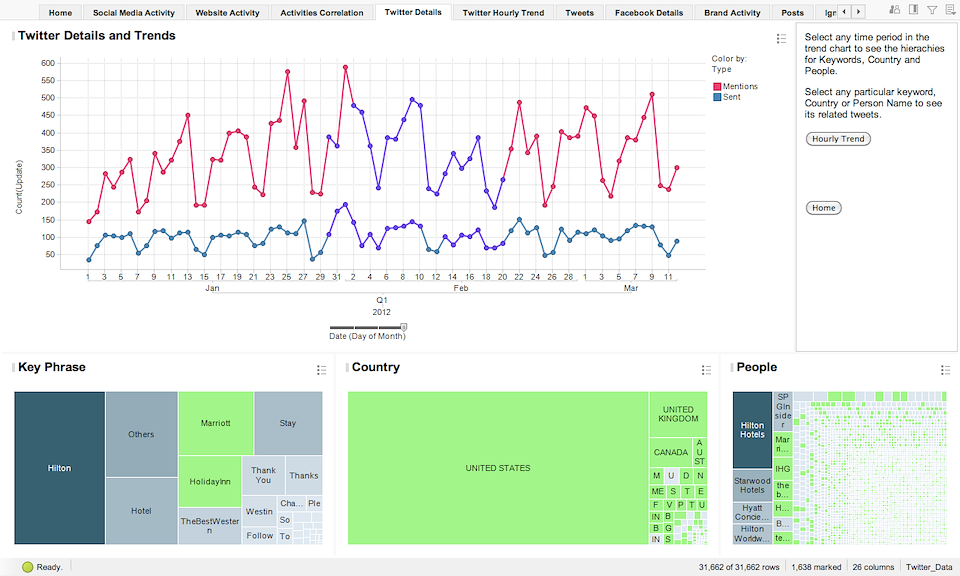Open the filters funnel icon
Image resolution: width=960 pixels, height=576 pixels.
tap(932, 10)
